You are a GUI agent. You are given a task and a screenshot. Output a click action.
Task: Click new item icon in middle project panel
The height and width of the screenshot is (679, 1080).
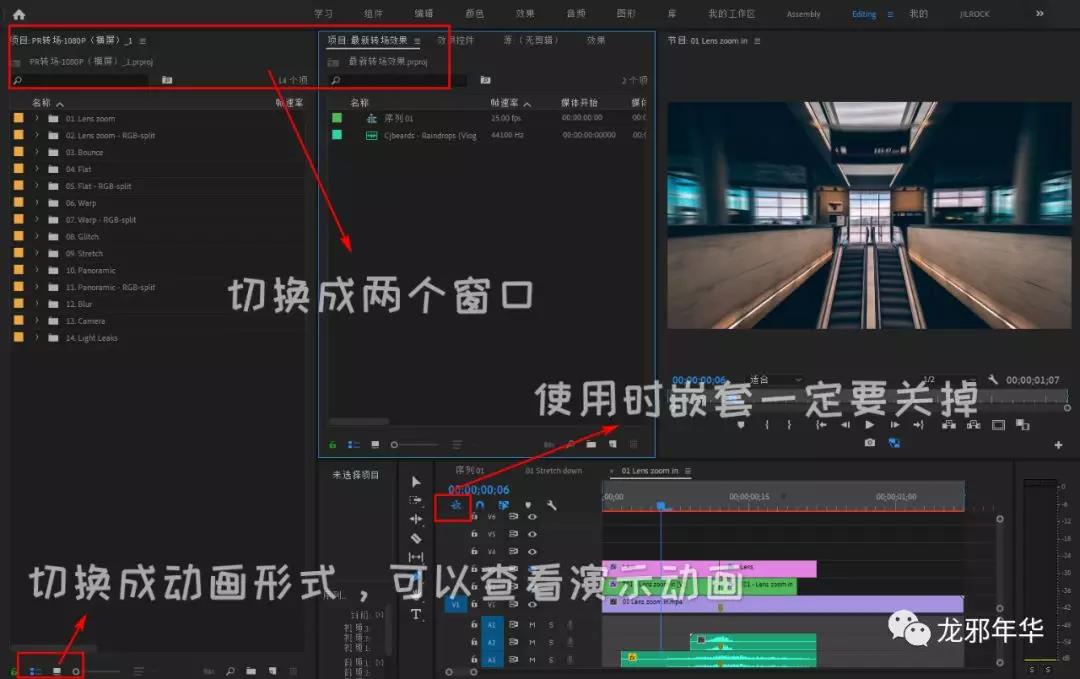pyautogui.click(x=613, y=445)
